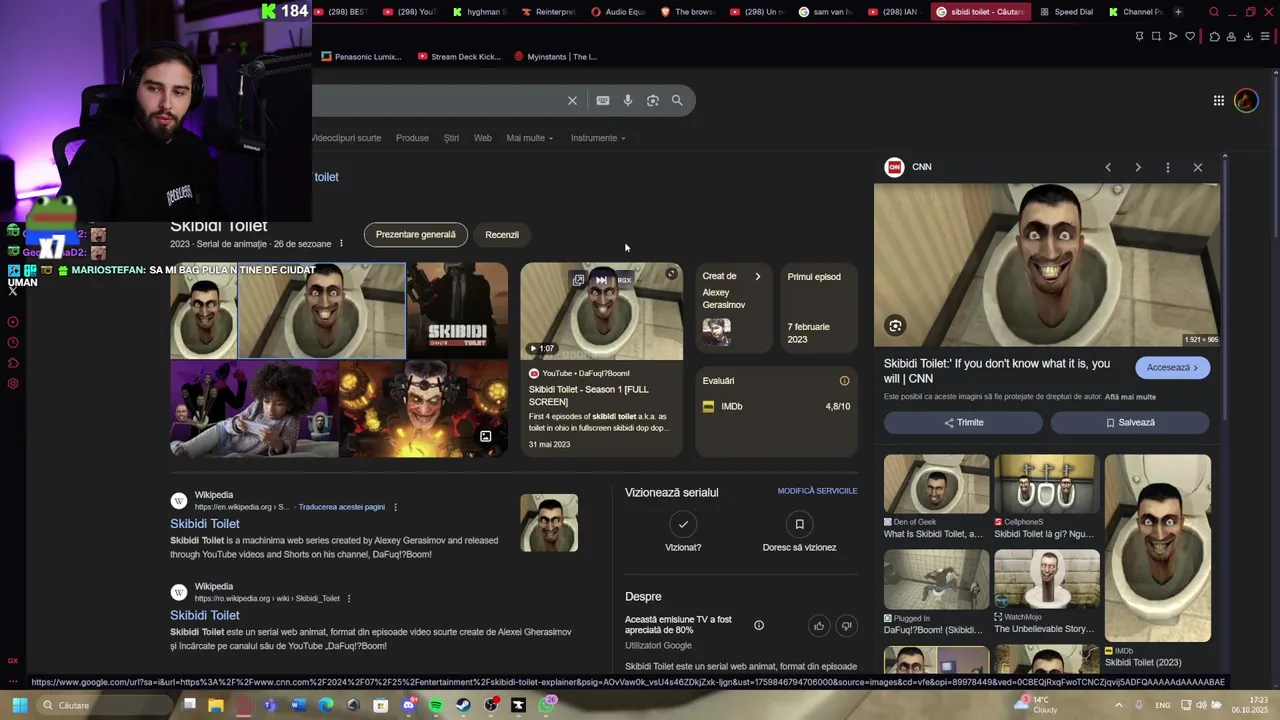Image resolution: width=1280 pixels, height=720 pixels.
Task: Click Traducerea acestei pagini link
Action: click(341, 507)
